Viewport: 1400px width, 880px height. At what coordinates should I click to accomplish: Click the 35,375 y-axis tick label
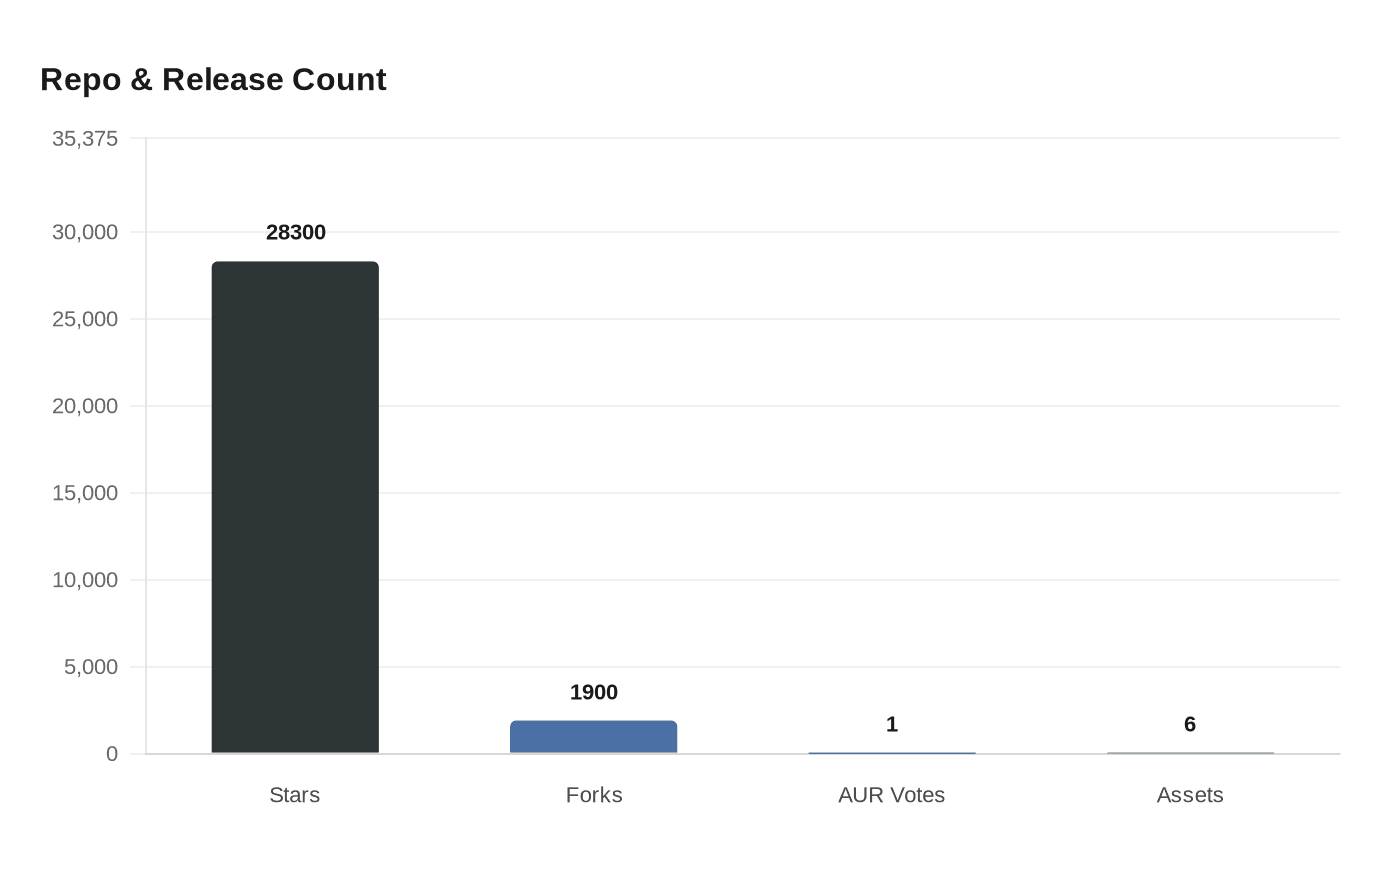pyautogui.click(x=85, y=139)
